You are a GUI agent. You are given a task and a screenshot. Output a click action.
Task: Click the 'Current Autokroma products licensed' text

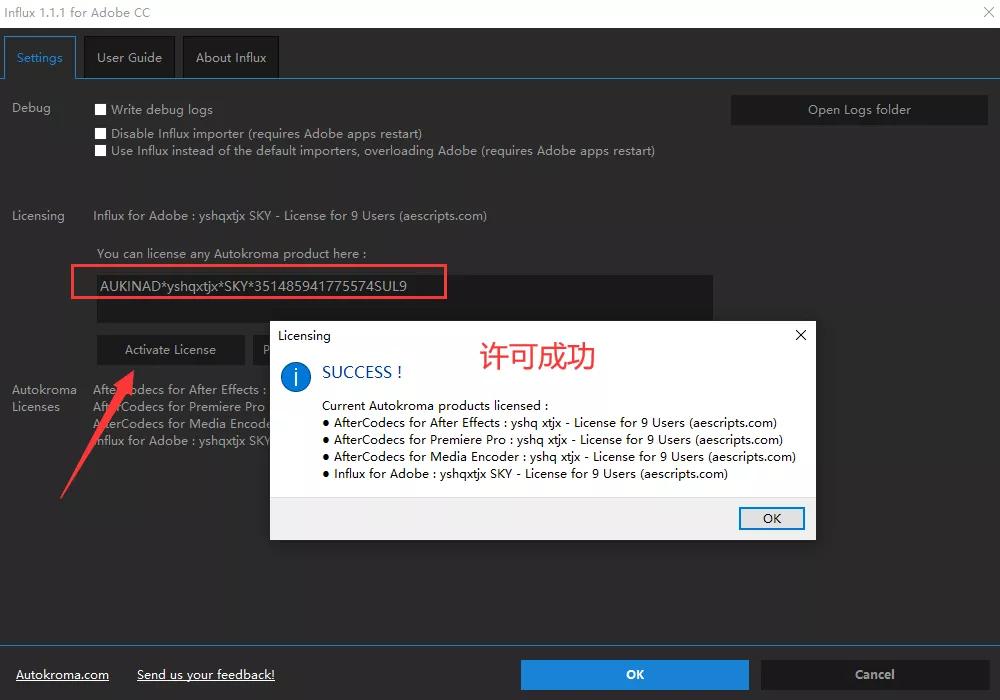click(435, 405)
